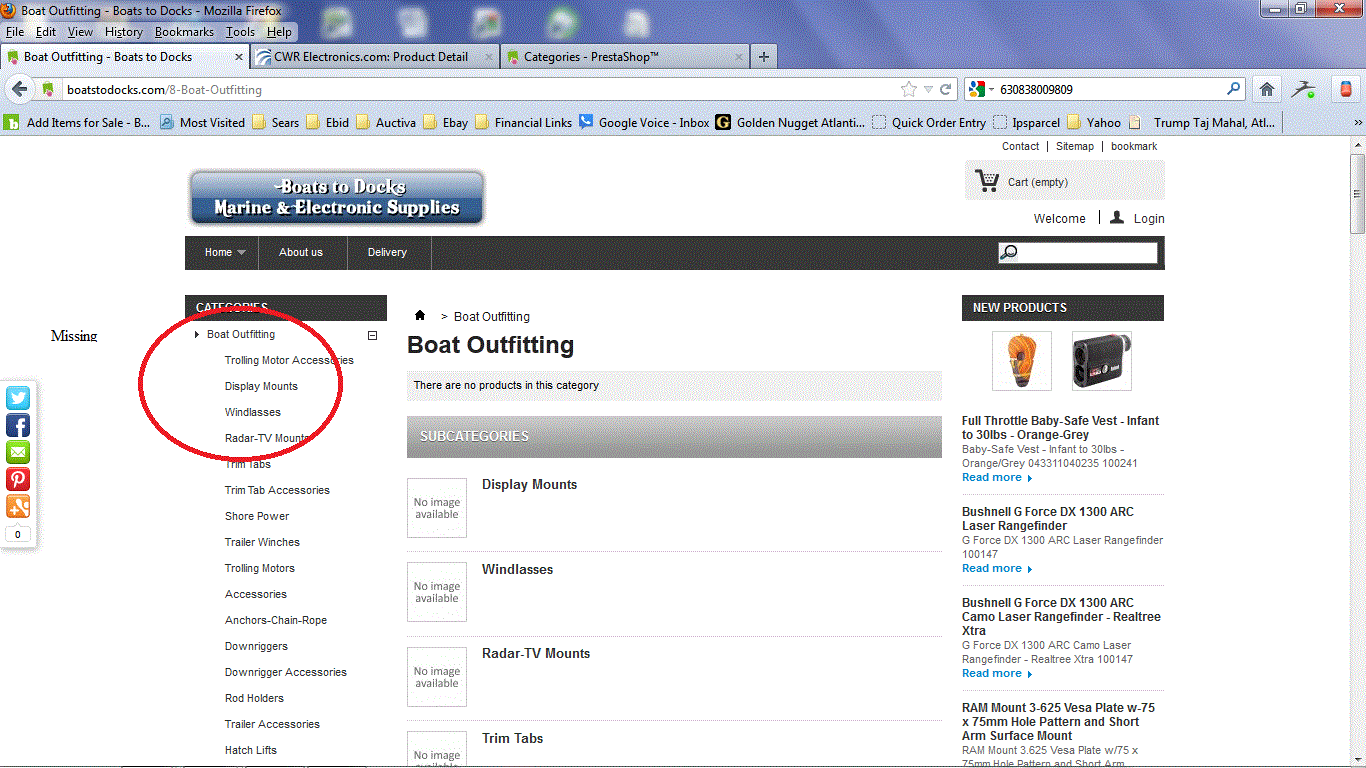Collapse the Boat Outfitting category tree

(372, 336)
